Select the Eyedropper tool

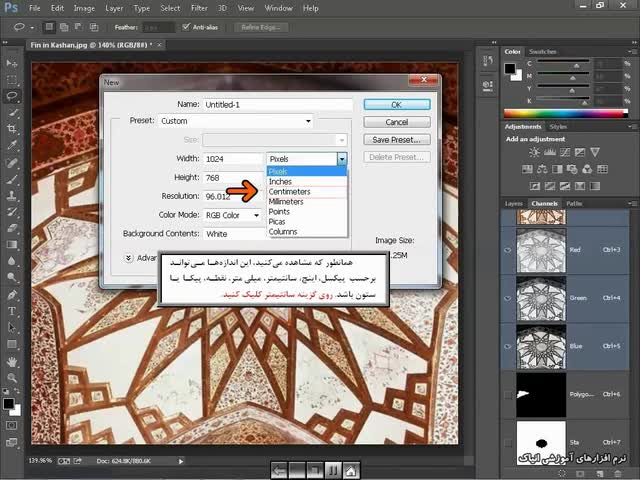[12, 145]
